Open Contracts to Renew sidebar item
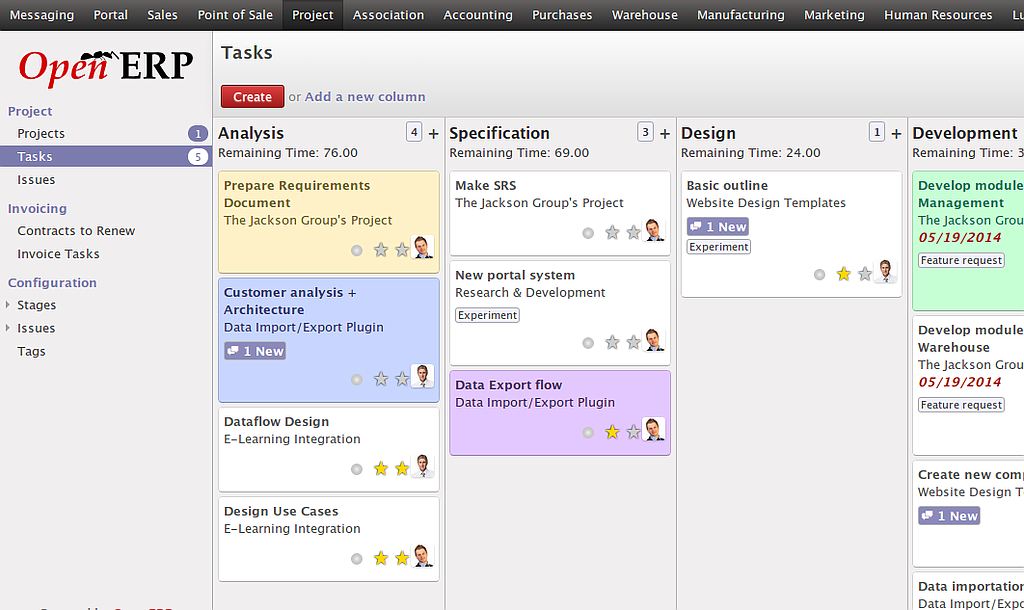The image size is (1024, 610). [x=76, y=231]
